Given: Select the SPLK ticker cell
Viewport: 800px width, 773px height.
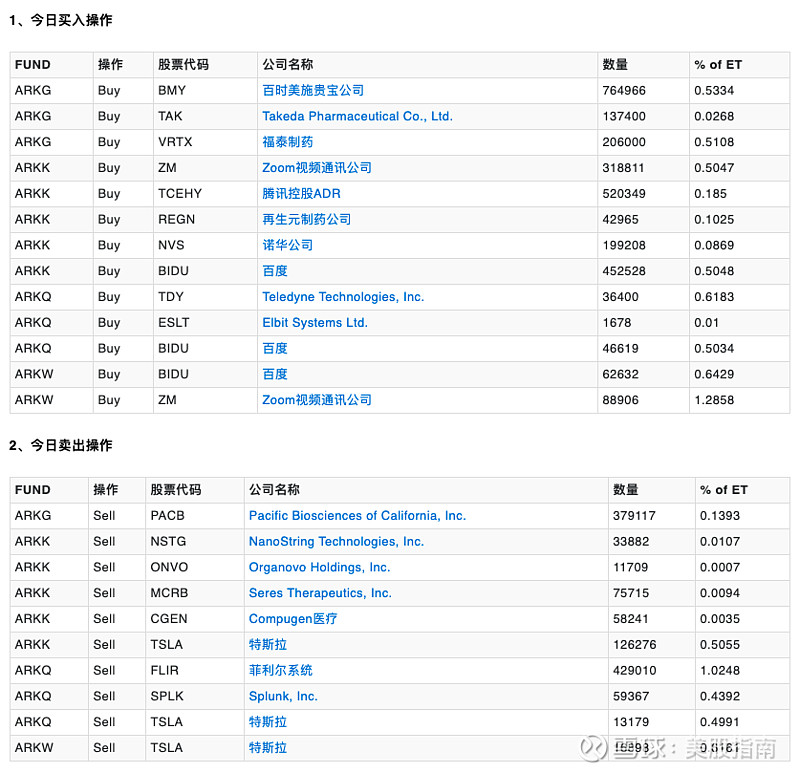Looking at the screenshot, I should tap(195, 696).
